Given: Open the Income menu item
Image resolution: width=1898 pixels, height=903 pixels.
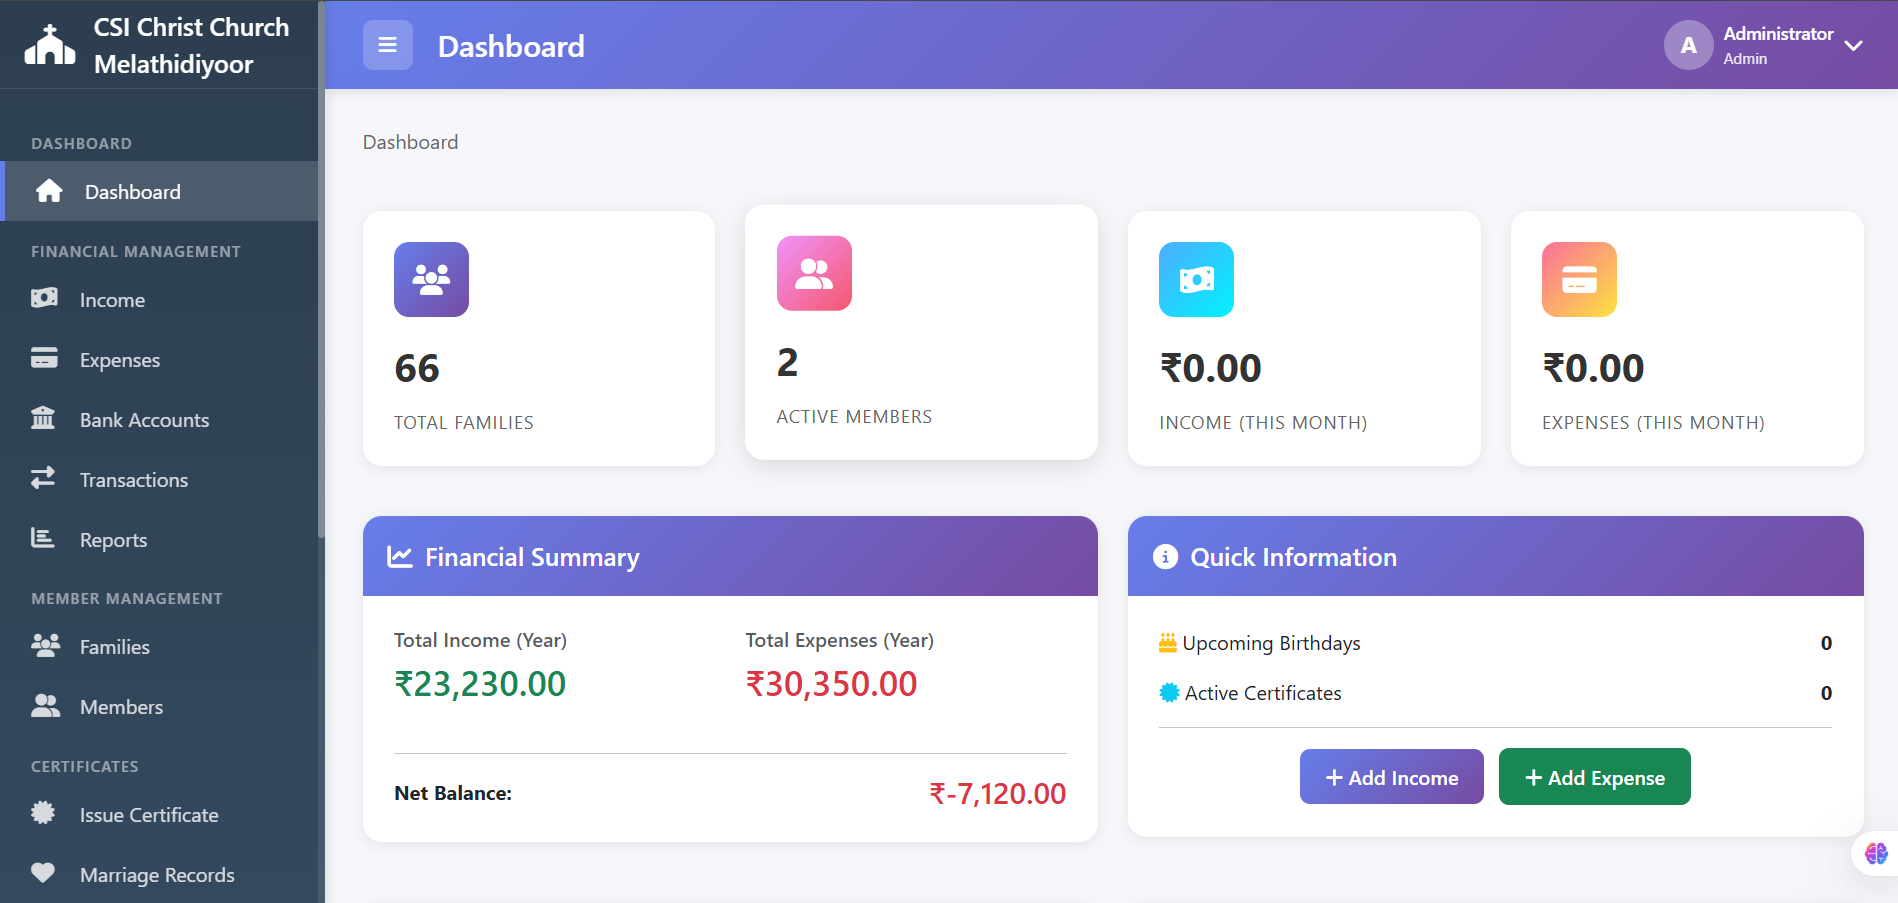Looking at the screenshot, I should [112, 300].
